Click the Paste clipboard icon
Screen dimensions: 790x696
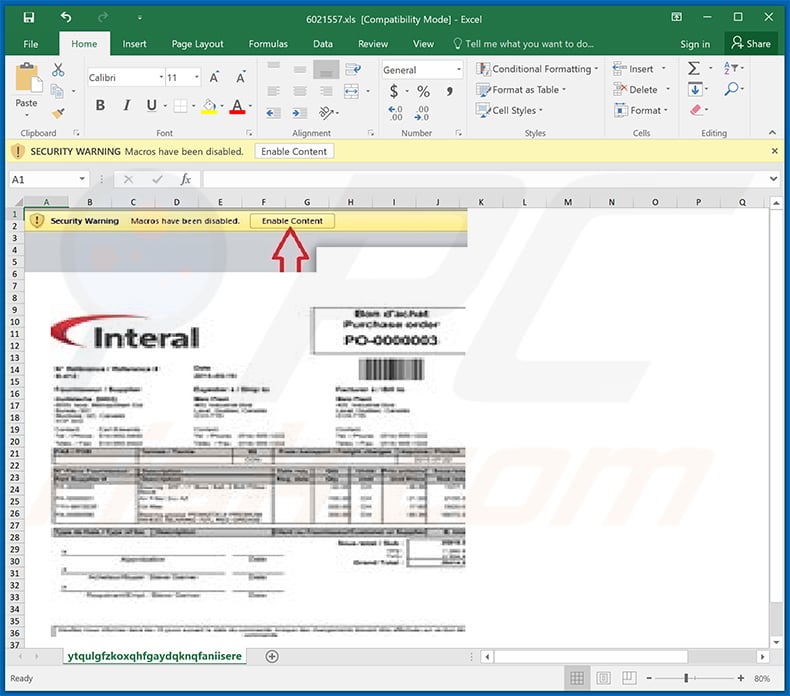pos(28,78)
